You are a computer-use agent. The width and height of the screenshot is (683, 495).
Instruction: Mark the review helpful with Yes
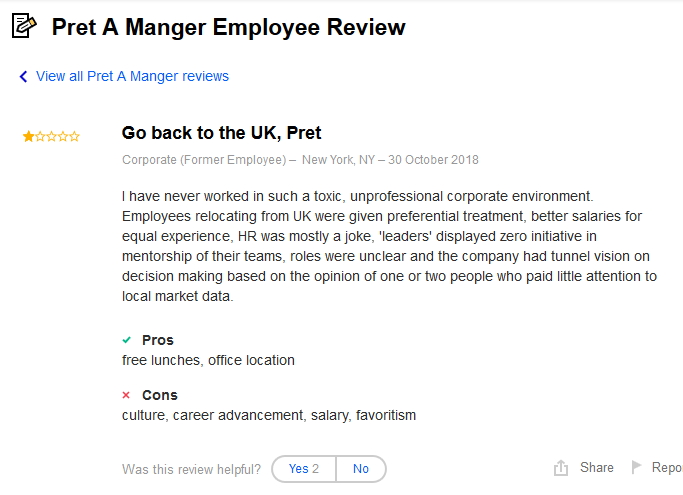click(x=303, y=469)
